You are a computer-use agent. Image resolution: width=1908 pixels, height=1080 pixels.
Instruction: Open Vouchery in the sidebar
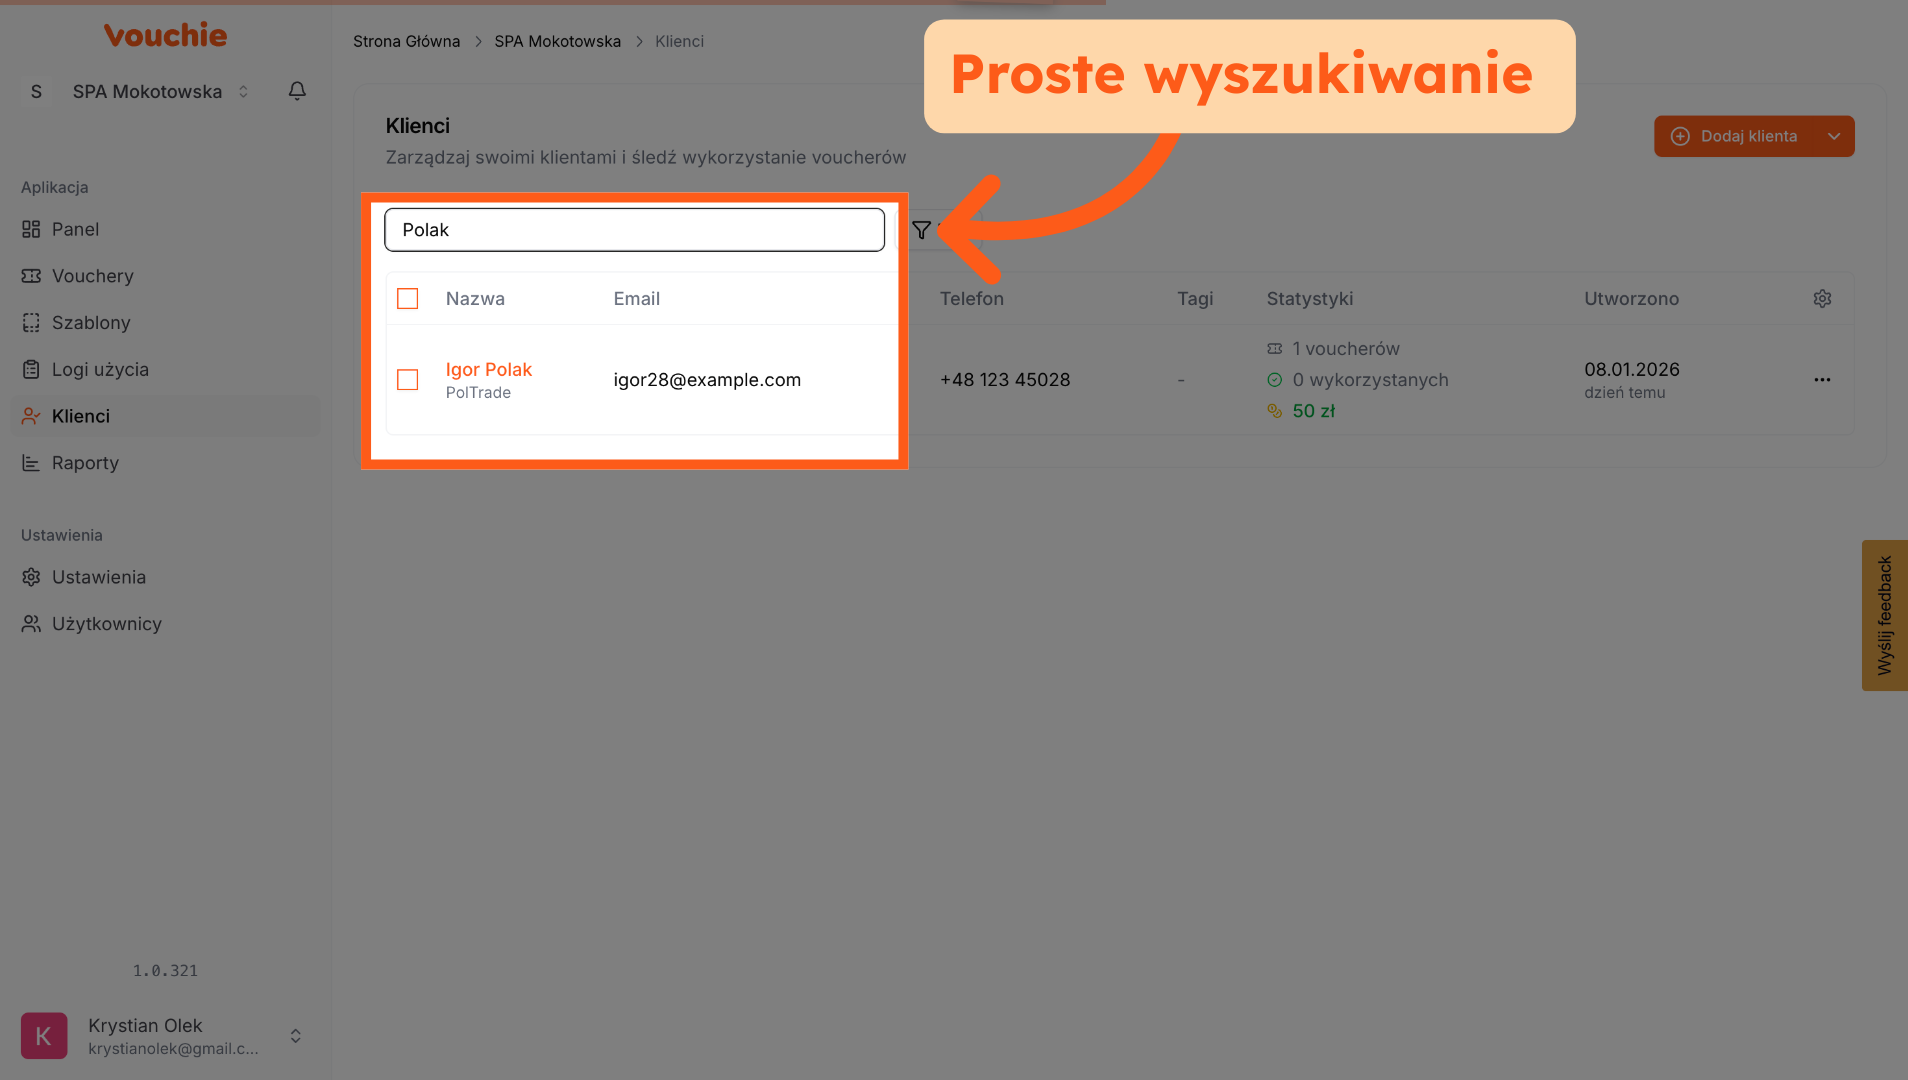[92, 276]
